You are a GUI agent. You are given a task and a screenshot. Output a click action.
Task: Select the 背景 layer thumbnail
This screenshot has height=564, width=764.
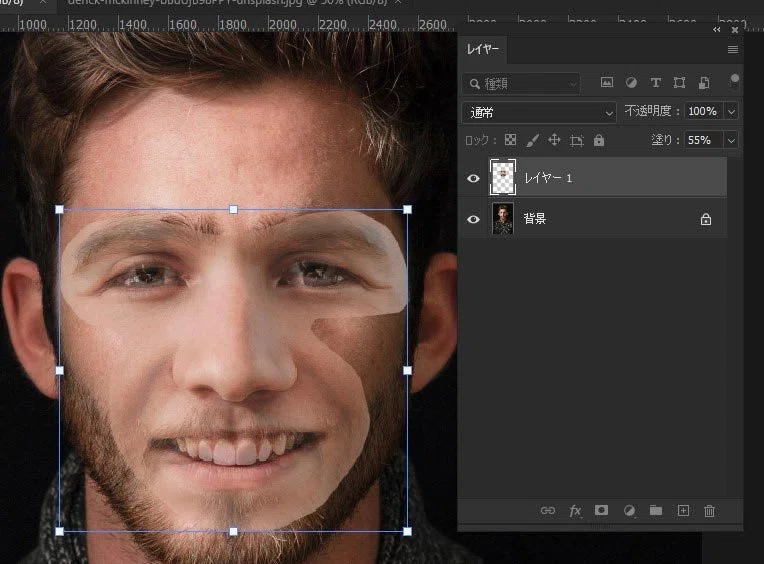503,219
